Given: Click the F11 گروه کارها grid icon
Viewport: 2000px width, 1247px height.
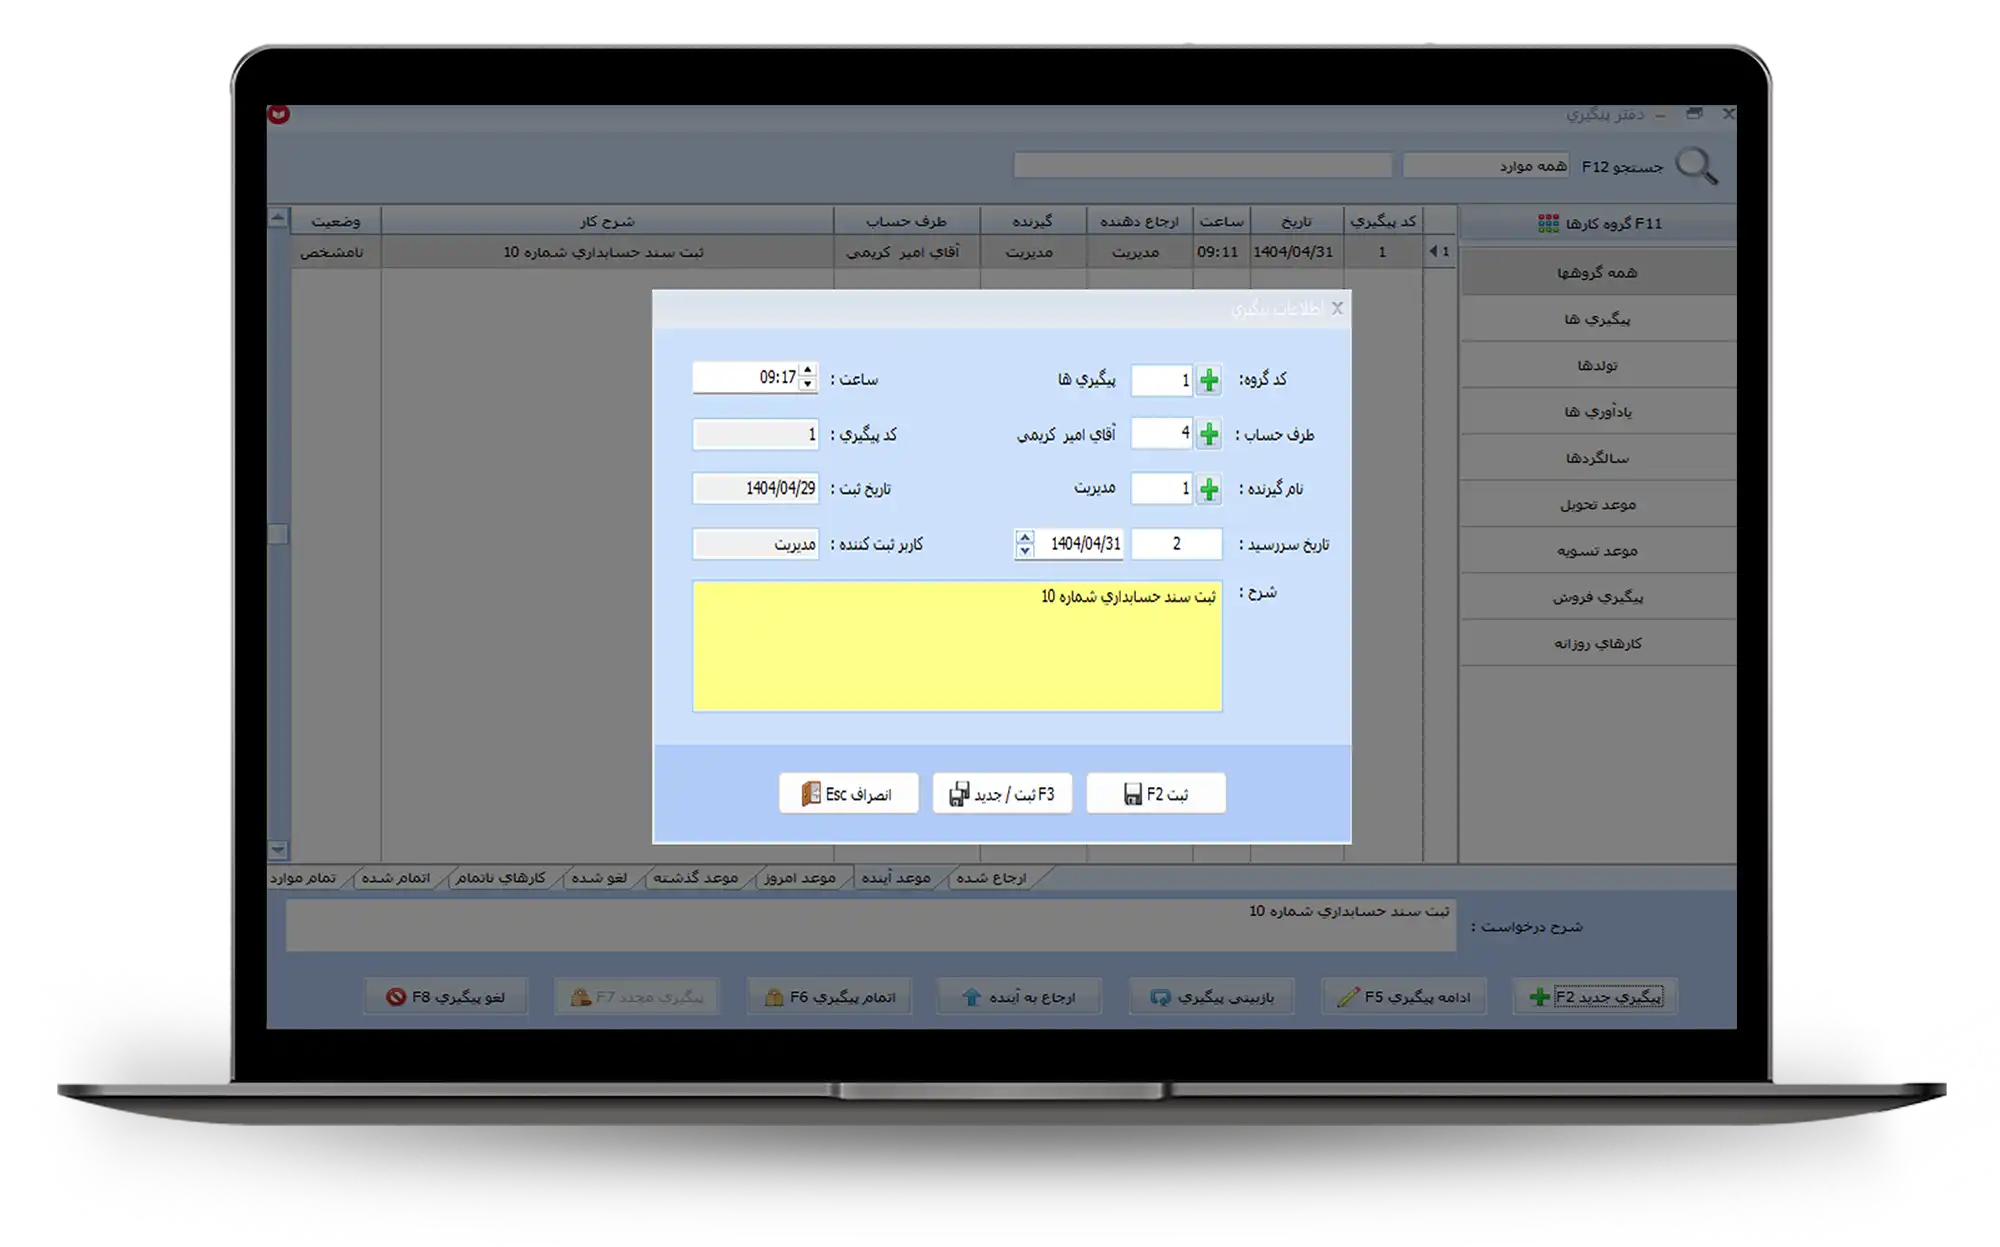Looking at the screenshot, I should point(1548,223).
